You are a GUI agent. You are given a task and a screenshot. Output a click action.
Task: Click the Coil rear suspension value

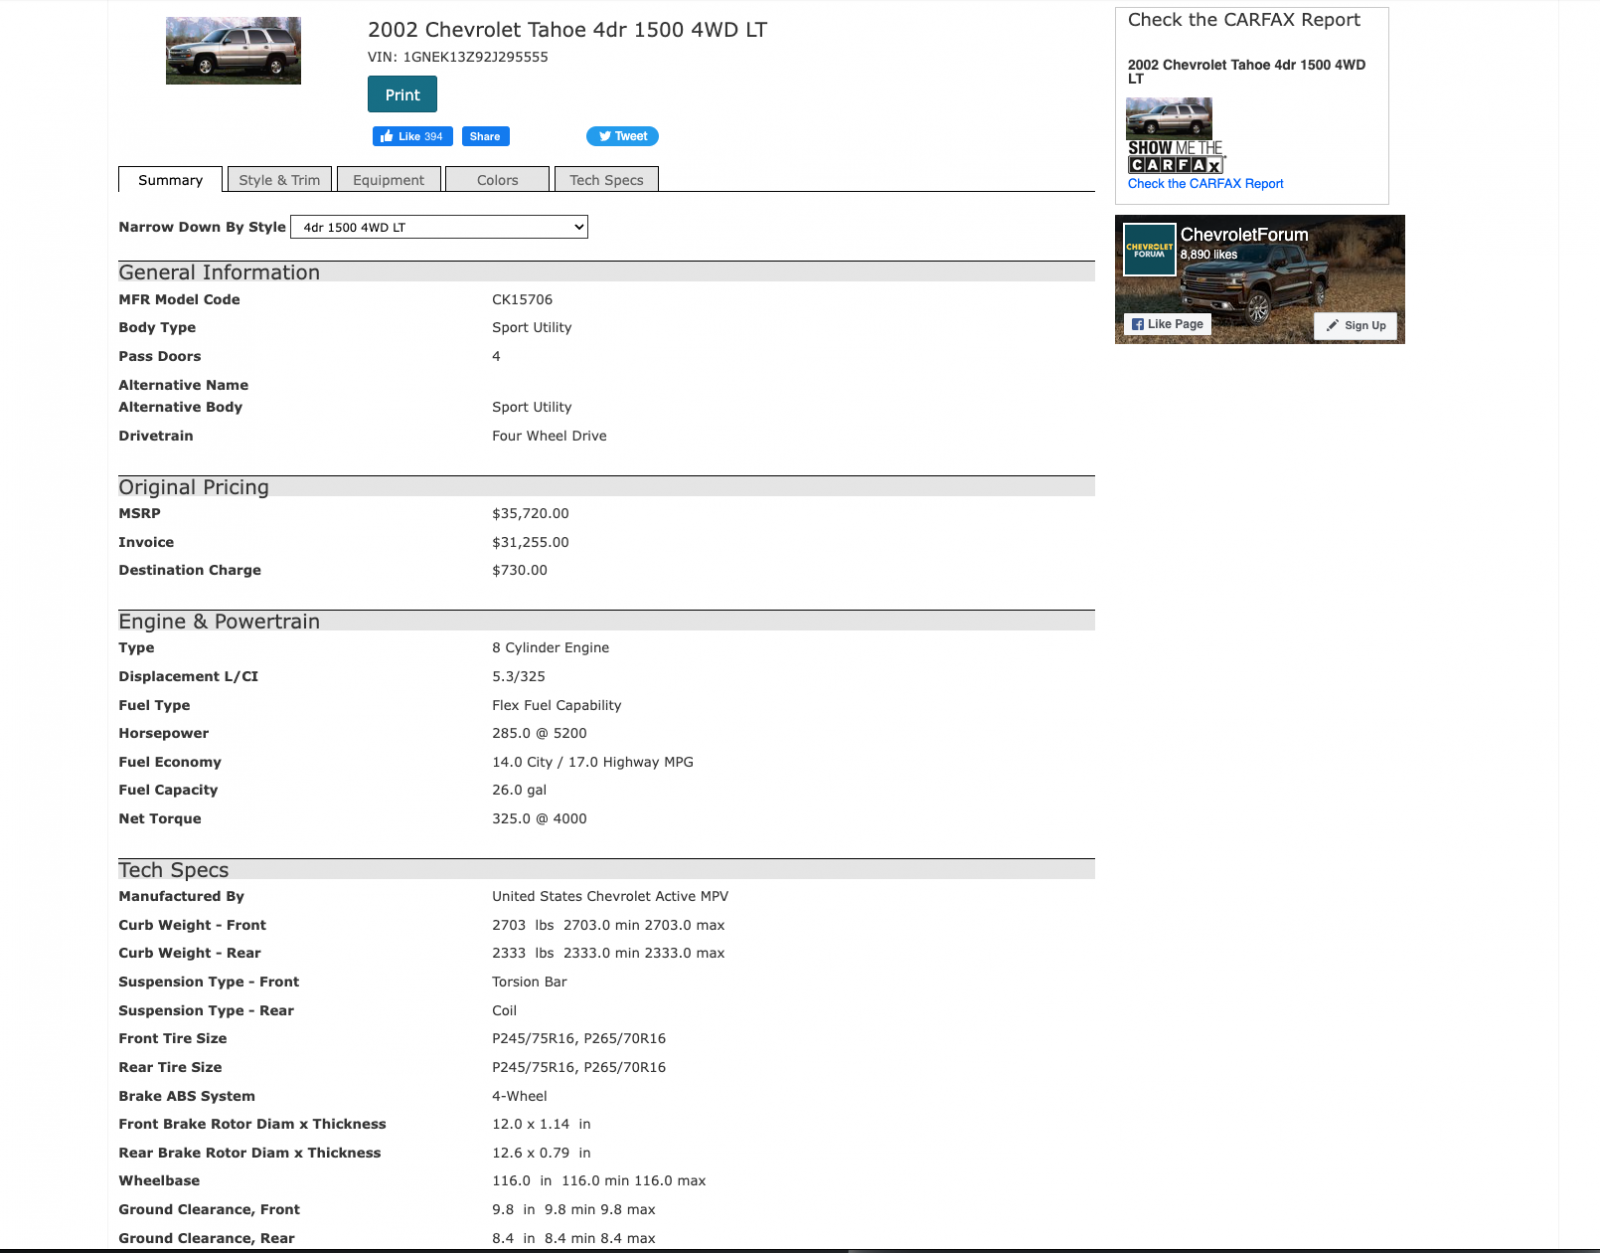click(504, 1010)
